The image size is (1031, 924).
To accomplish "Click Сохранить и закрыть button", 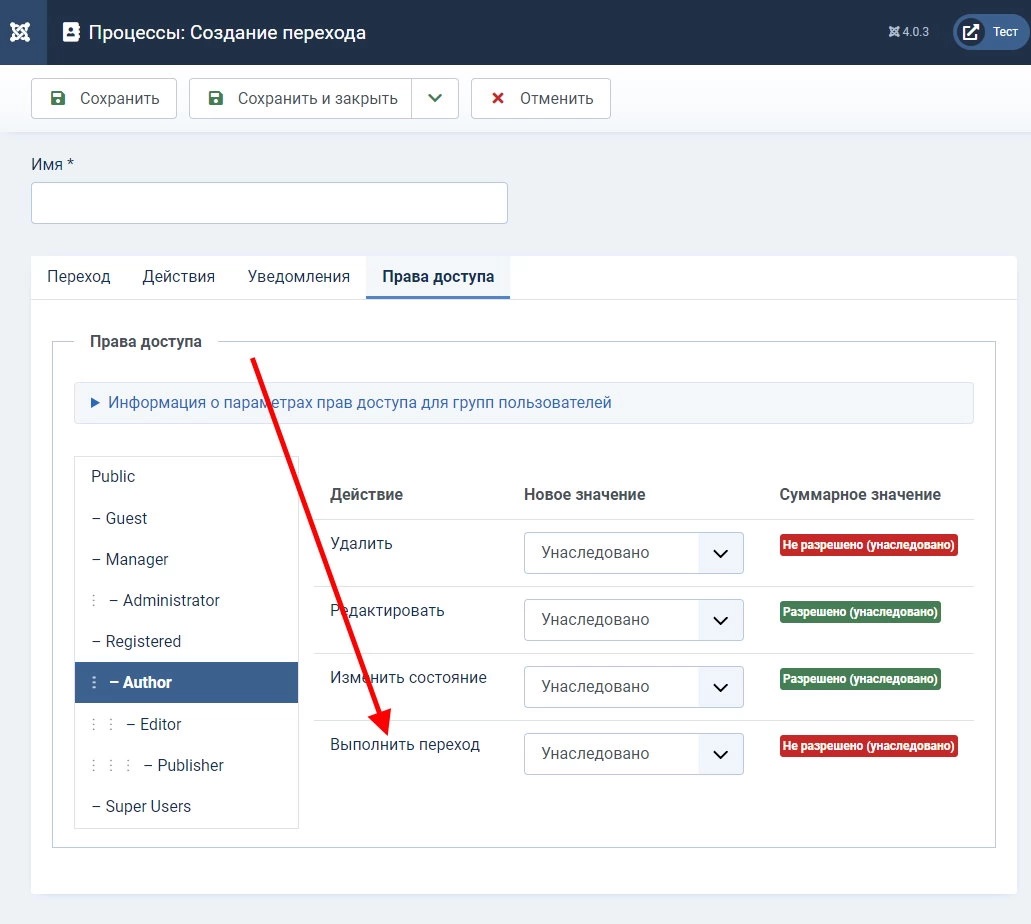I will [x=300, y=99].
